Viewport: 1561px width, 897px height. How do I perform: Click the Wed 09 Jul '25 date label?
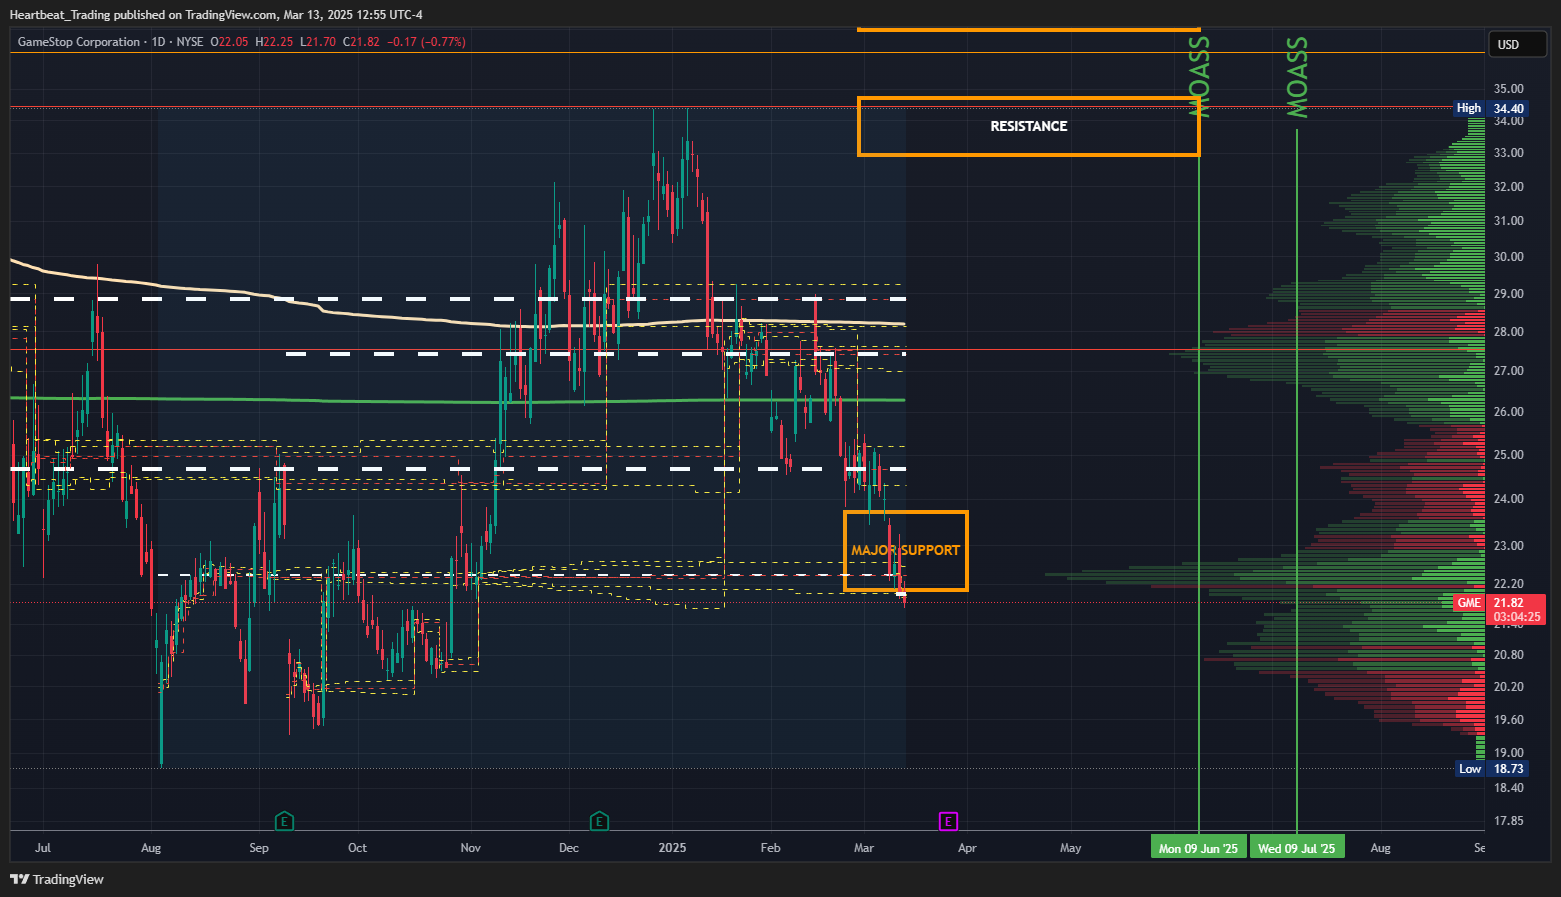point(1296,848)
